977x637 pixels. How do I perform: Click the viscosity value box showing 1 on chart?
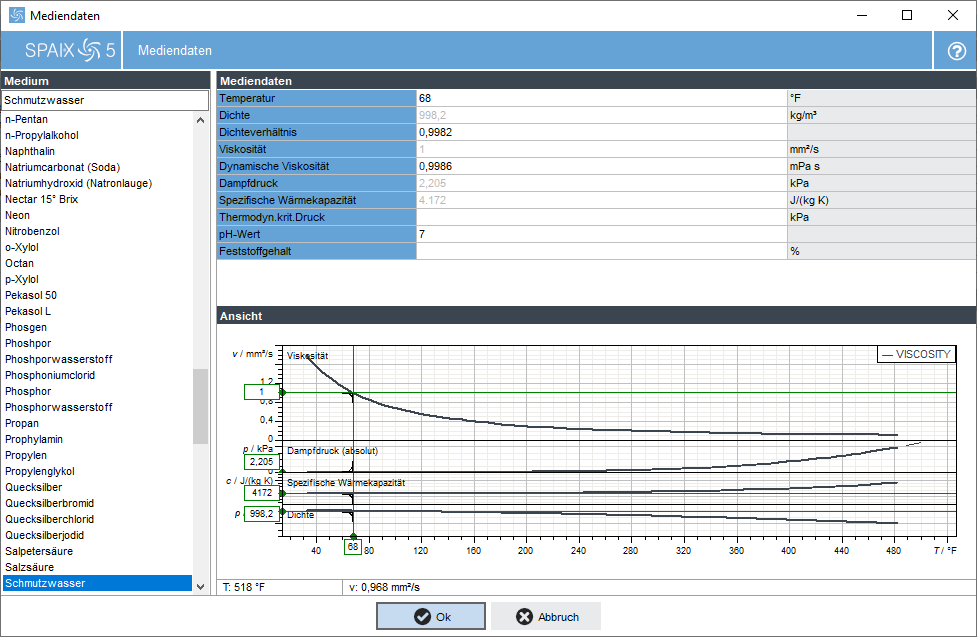(262, 392)
